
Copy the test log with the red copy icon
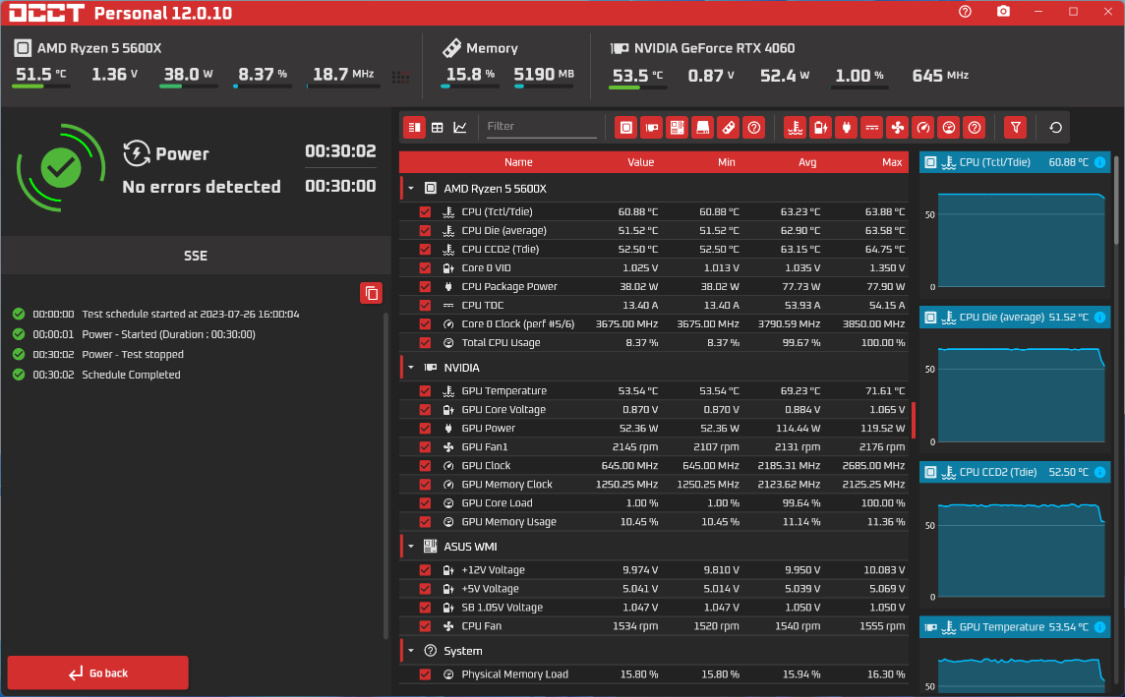371,293
